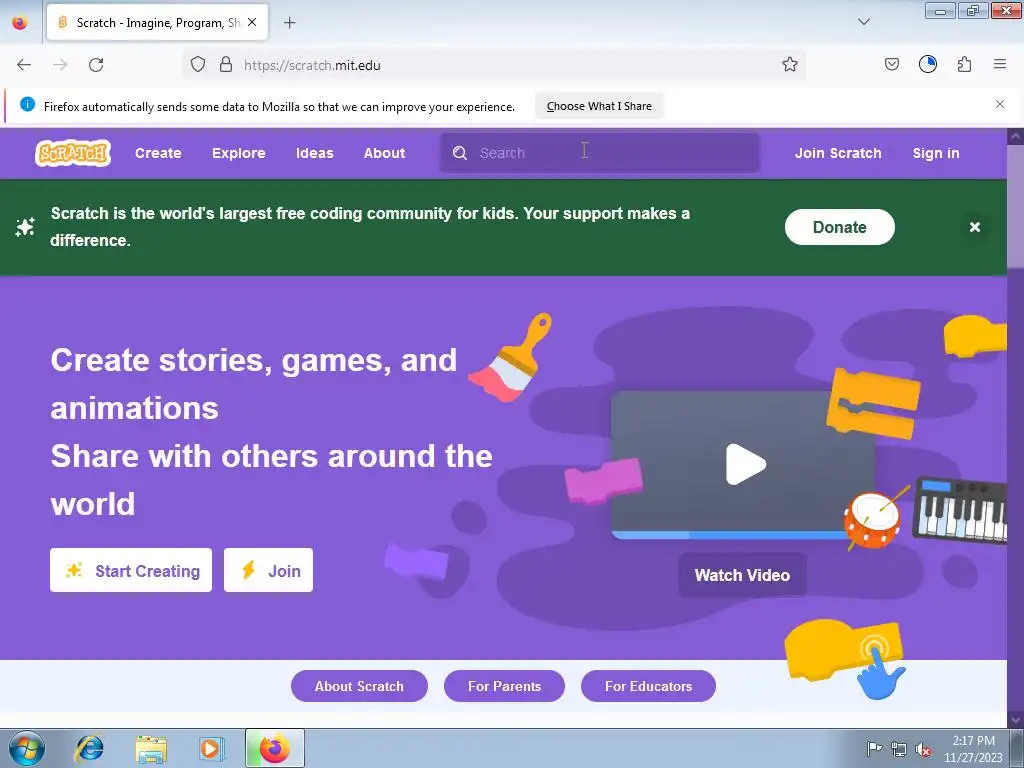Click the Start Creating button
This screenshot has width=1024, height=768.
coord(131,570)
